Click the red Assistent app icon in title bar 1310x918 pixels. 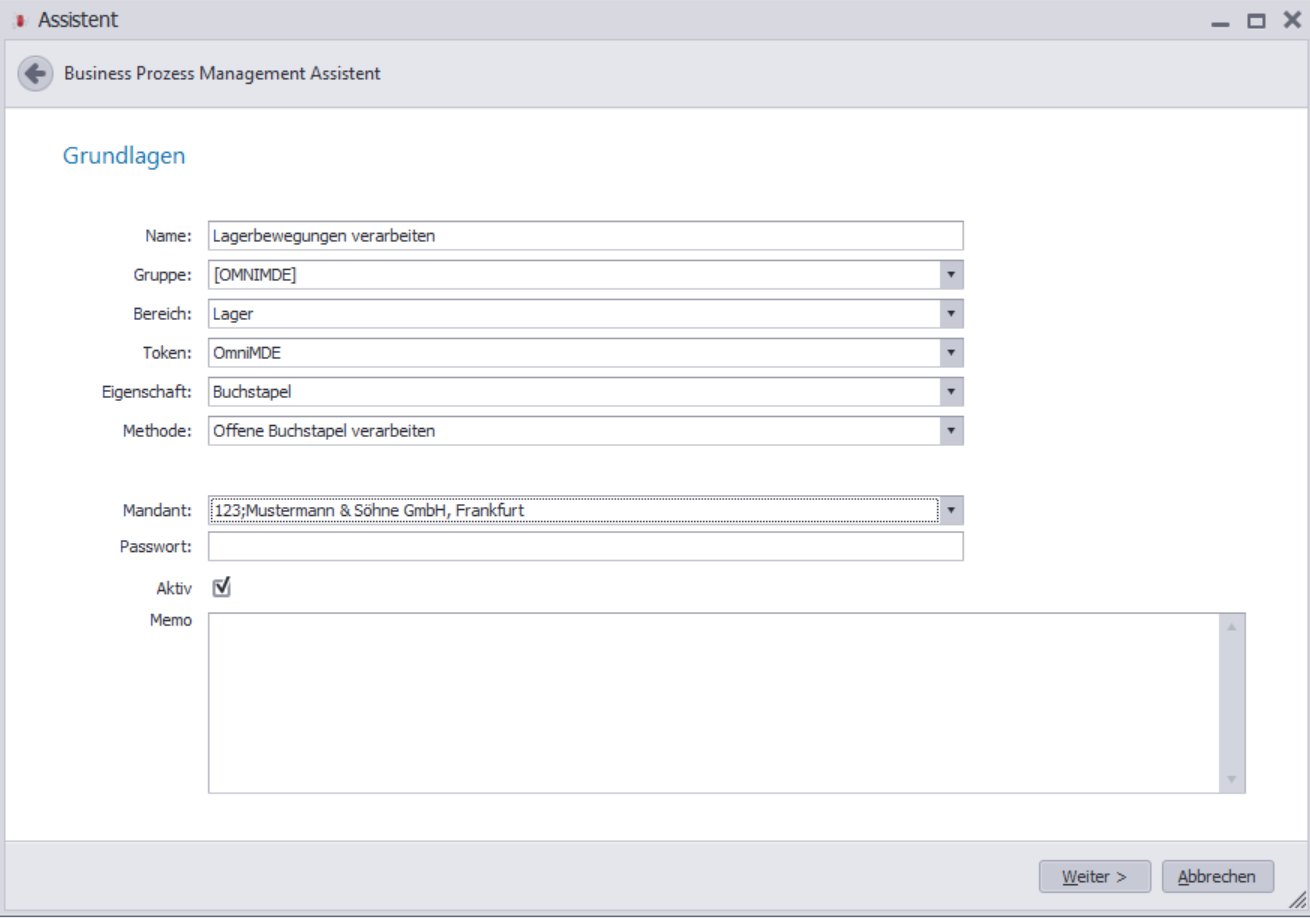click(x=19, y=20)
